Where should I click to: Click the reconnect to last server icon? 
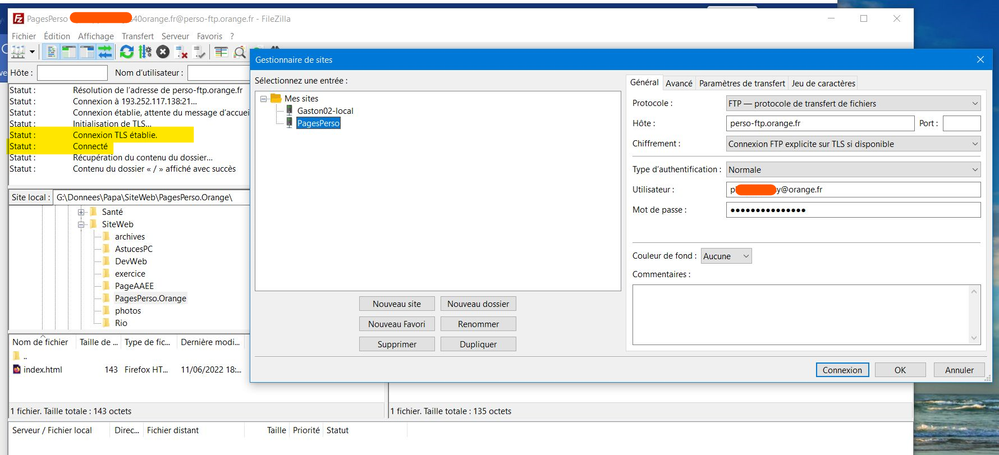click(199, 52)
